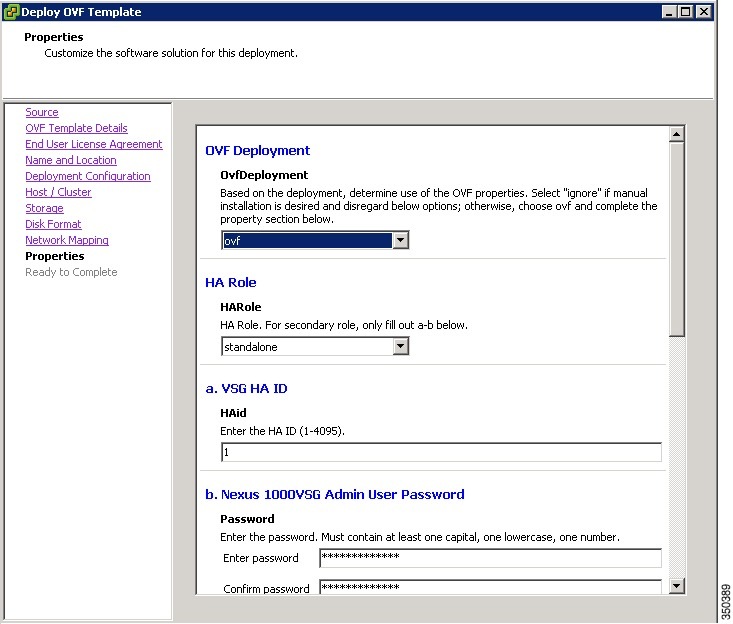Click the a. VSG HA ID heading
The width and height of the screenshot is (733, 624).
[246, 388]
